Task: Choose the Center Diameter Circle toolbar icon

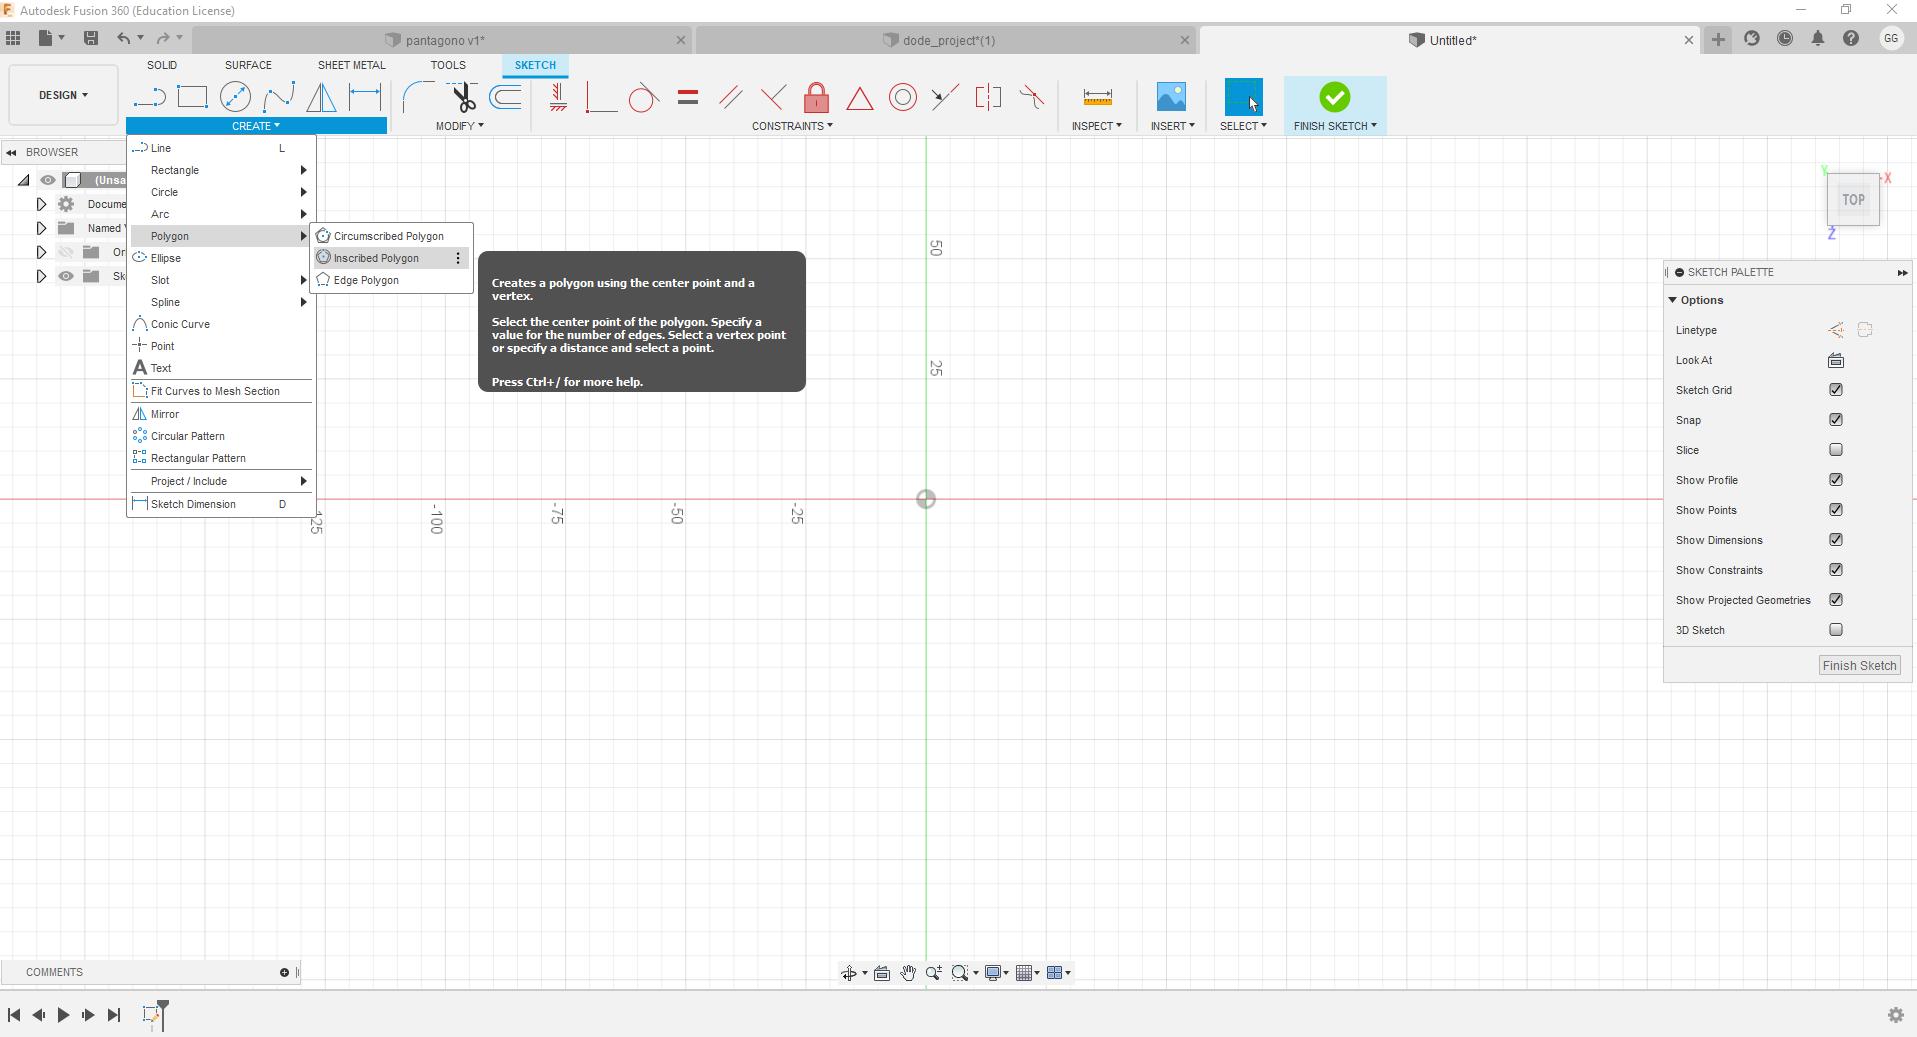Action: coord(235,97)
